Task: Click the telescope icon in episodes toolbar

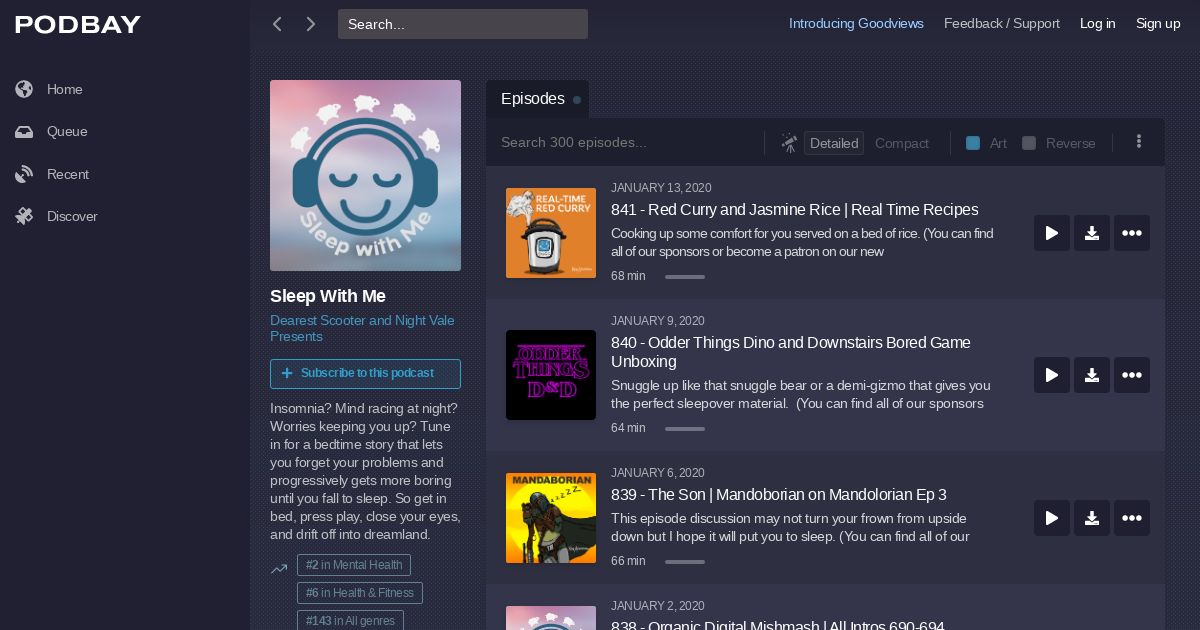Action: (789, 143)
